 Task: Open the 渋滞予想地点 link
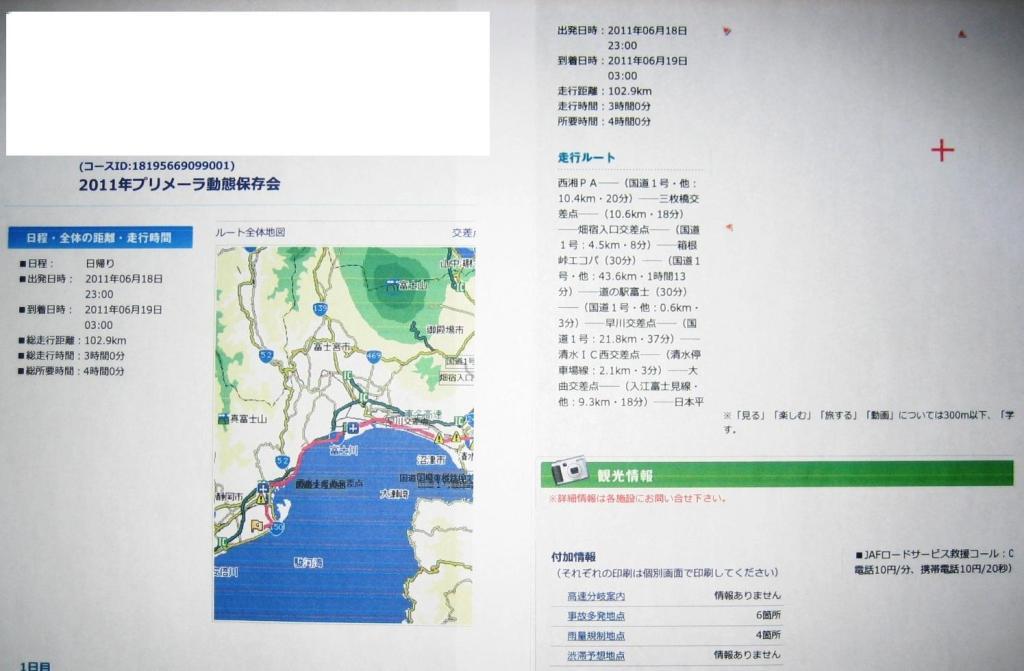596,655
